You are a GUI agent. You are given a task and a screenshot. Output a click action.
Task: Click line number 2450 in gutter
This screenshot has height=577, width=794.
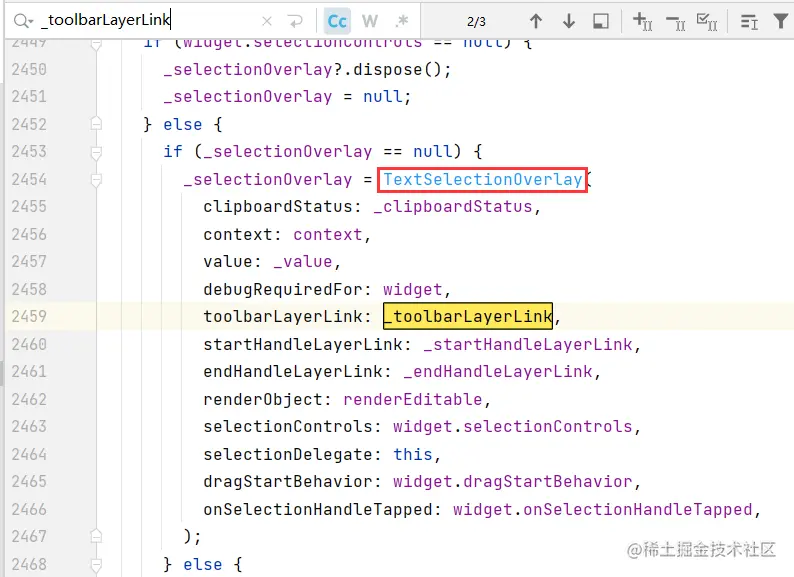(29, 69)
